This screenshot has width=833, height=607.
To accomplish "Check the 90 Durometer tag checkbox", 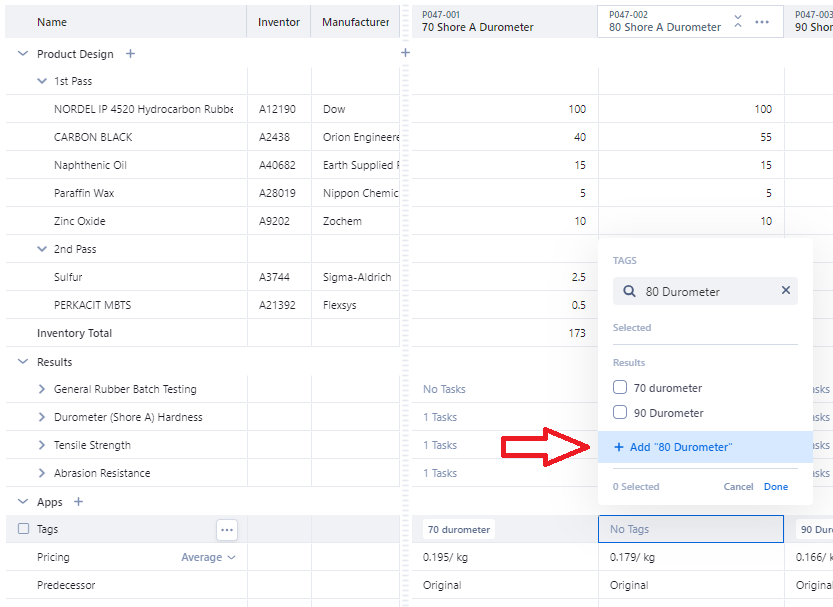I will [620, 413].
